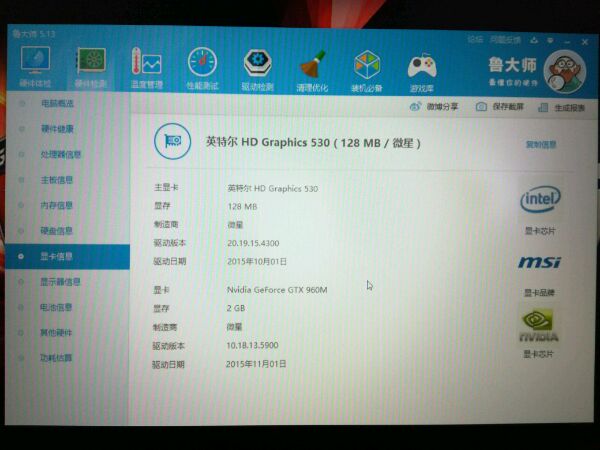Viewport: 600px width, 450px height.
Task: Open the title bar dropdown menu arrow
Action: (x=550, y=41)
